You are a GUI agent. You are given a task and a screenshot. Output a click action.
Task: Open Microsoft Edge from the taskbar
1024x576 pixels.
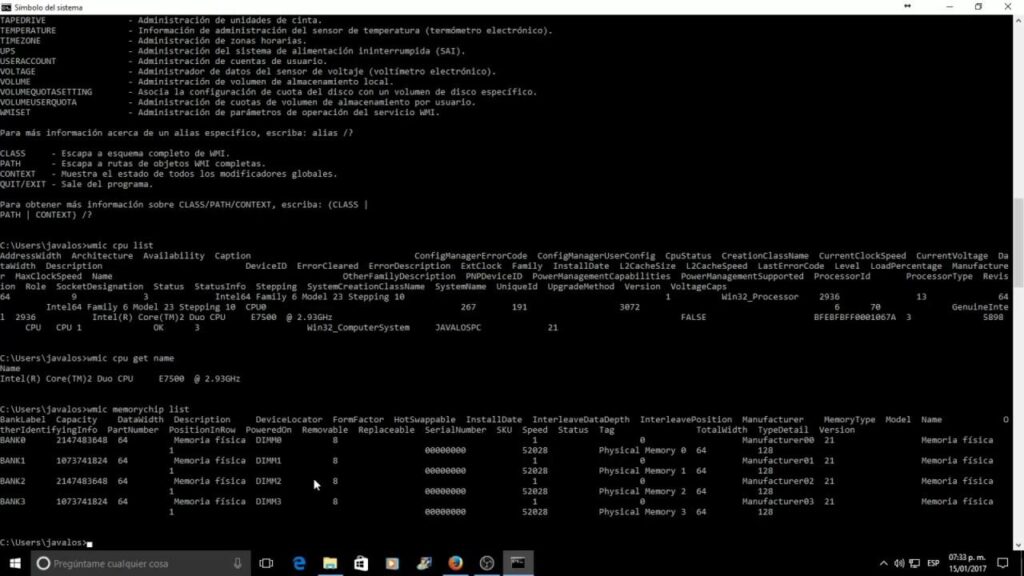(x=299, y=563)
